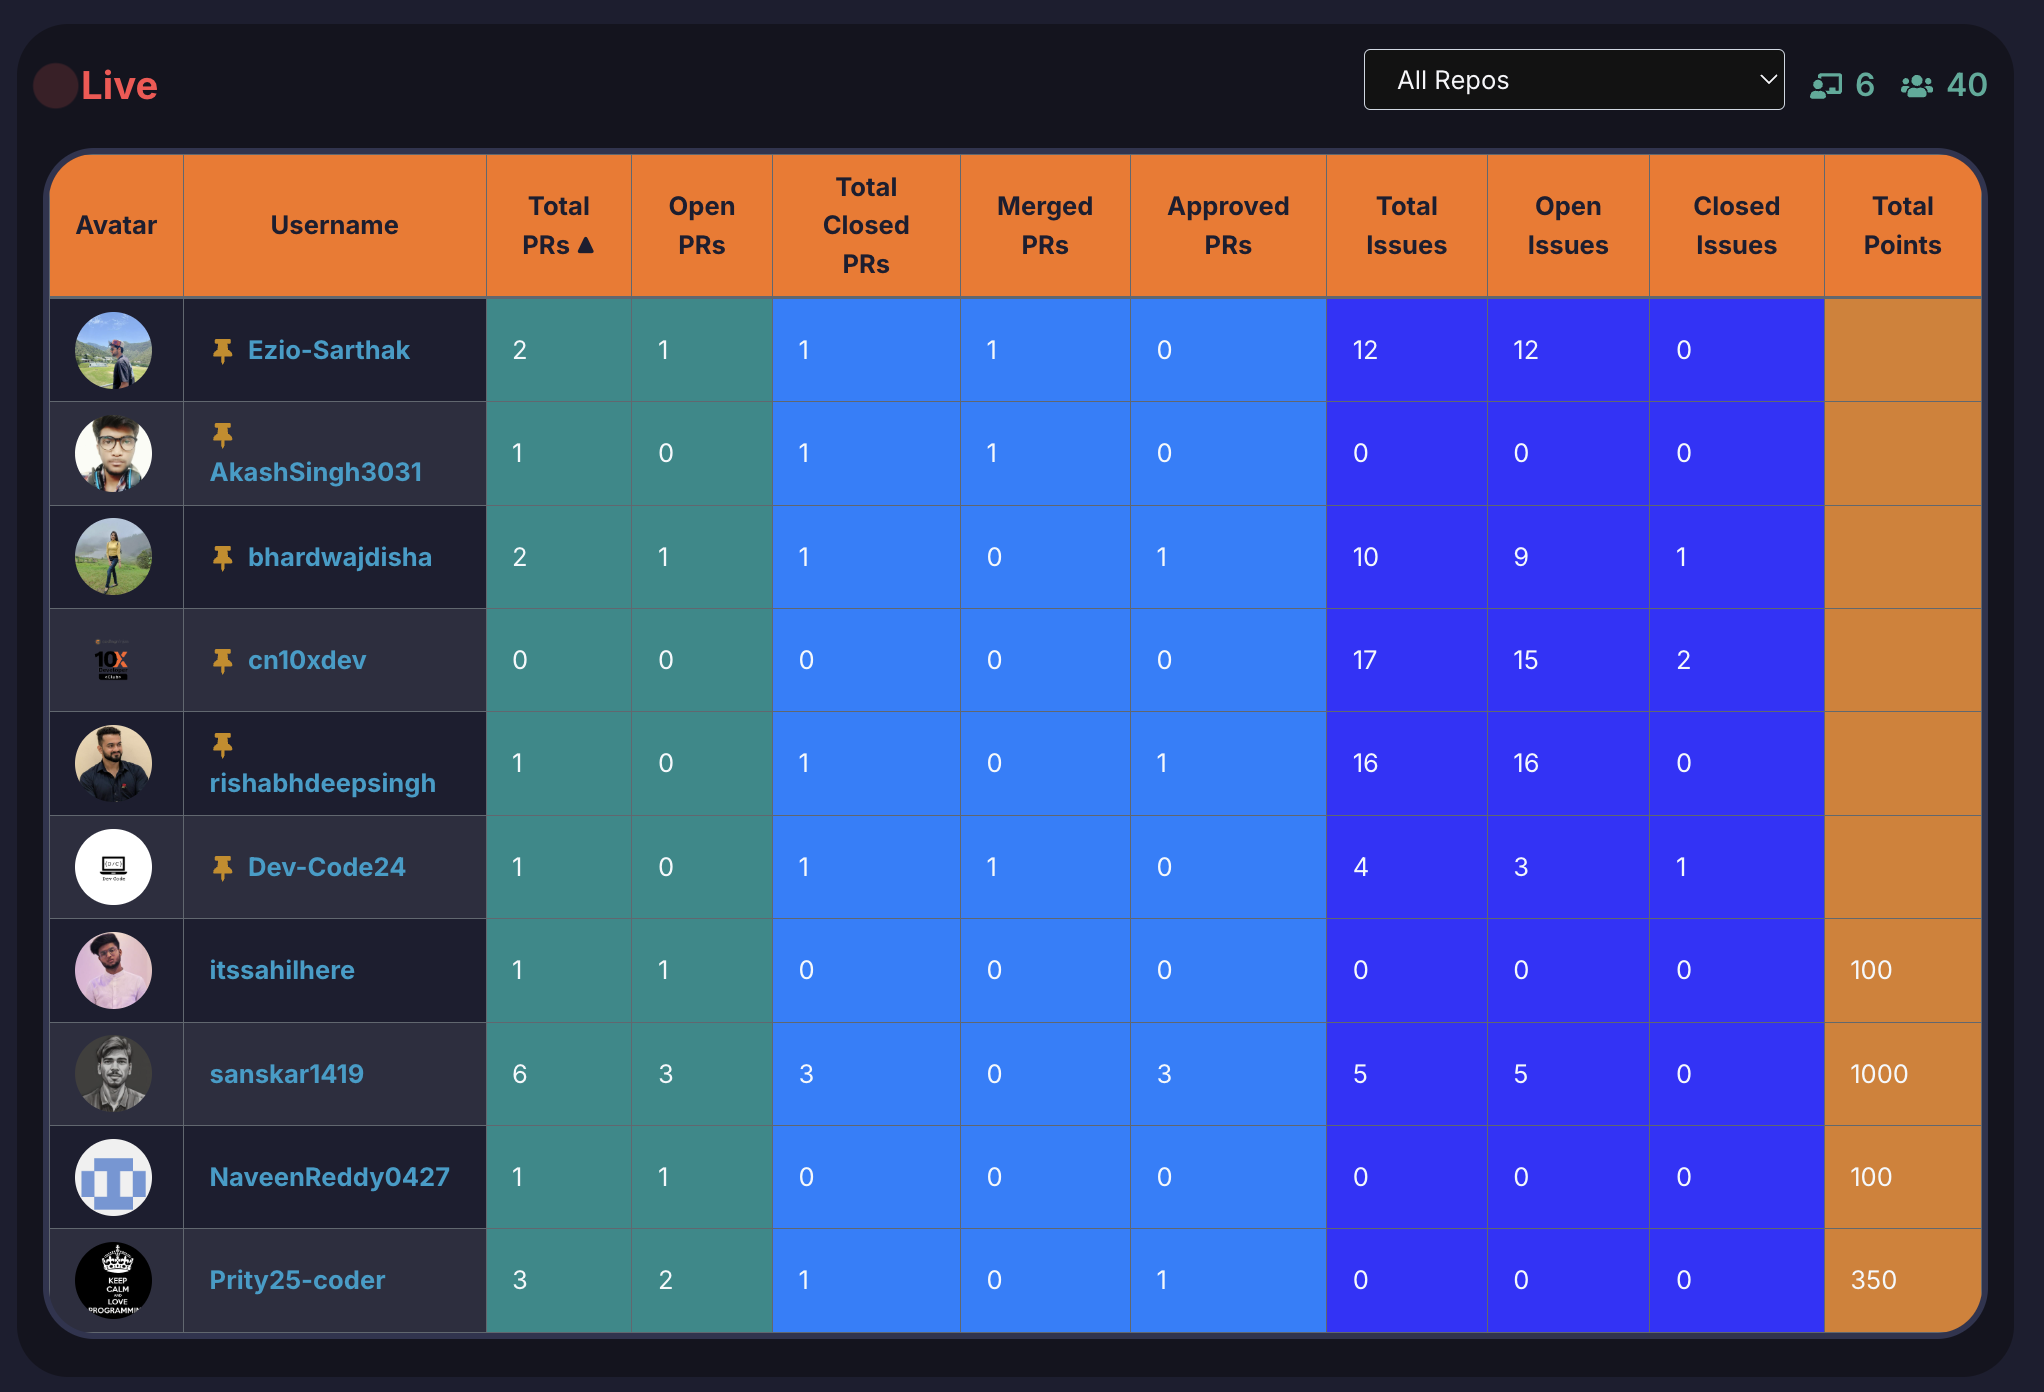Click the Merged PRs column header

click(1044, 224)
